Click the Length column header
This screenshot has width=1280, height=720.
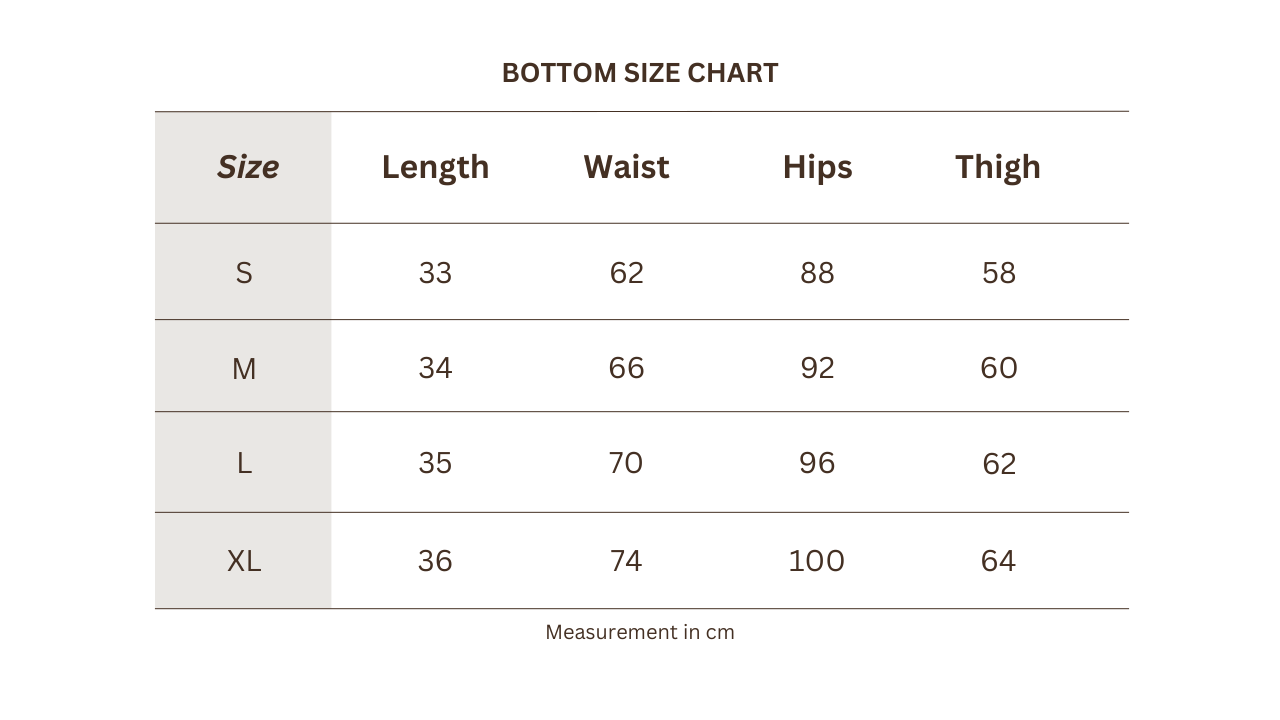pos(435,167)
